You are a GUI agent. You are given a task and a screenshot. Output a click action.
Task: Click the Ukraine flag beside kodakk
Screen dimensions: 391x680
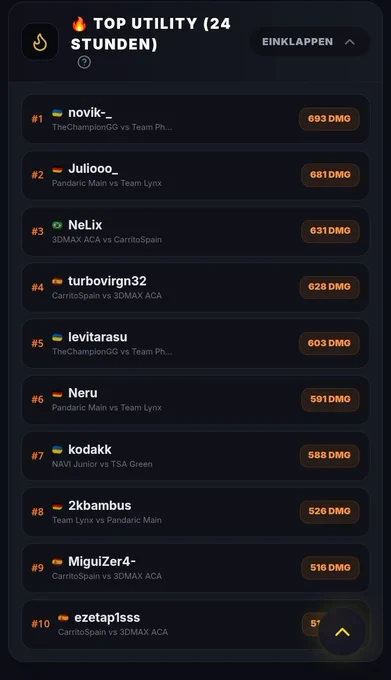(57, 450)
